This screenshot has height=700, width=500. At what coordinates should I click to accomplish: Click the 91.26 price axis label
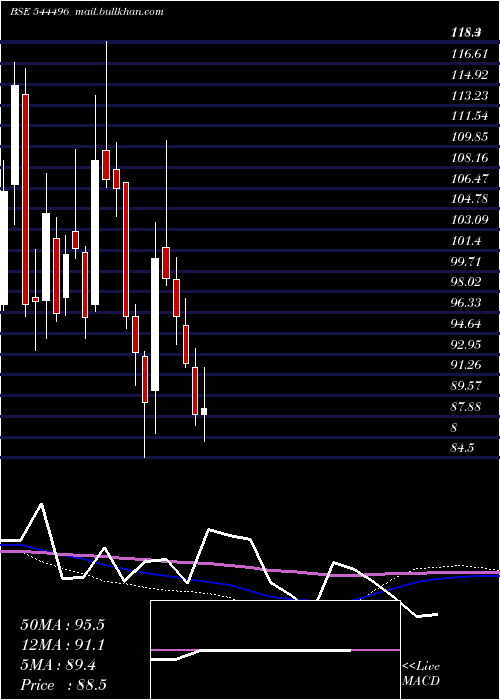(x=466, y=365)
